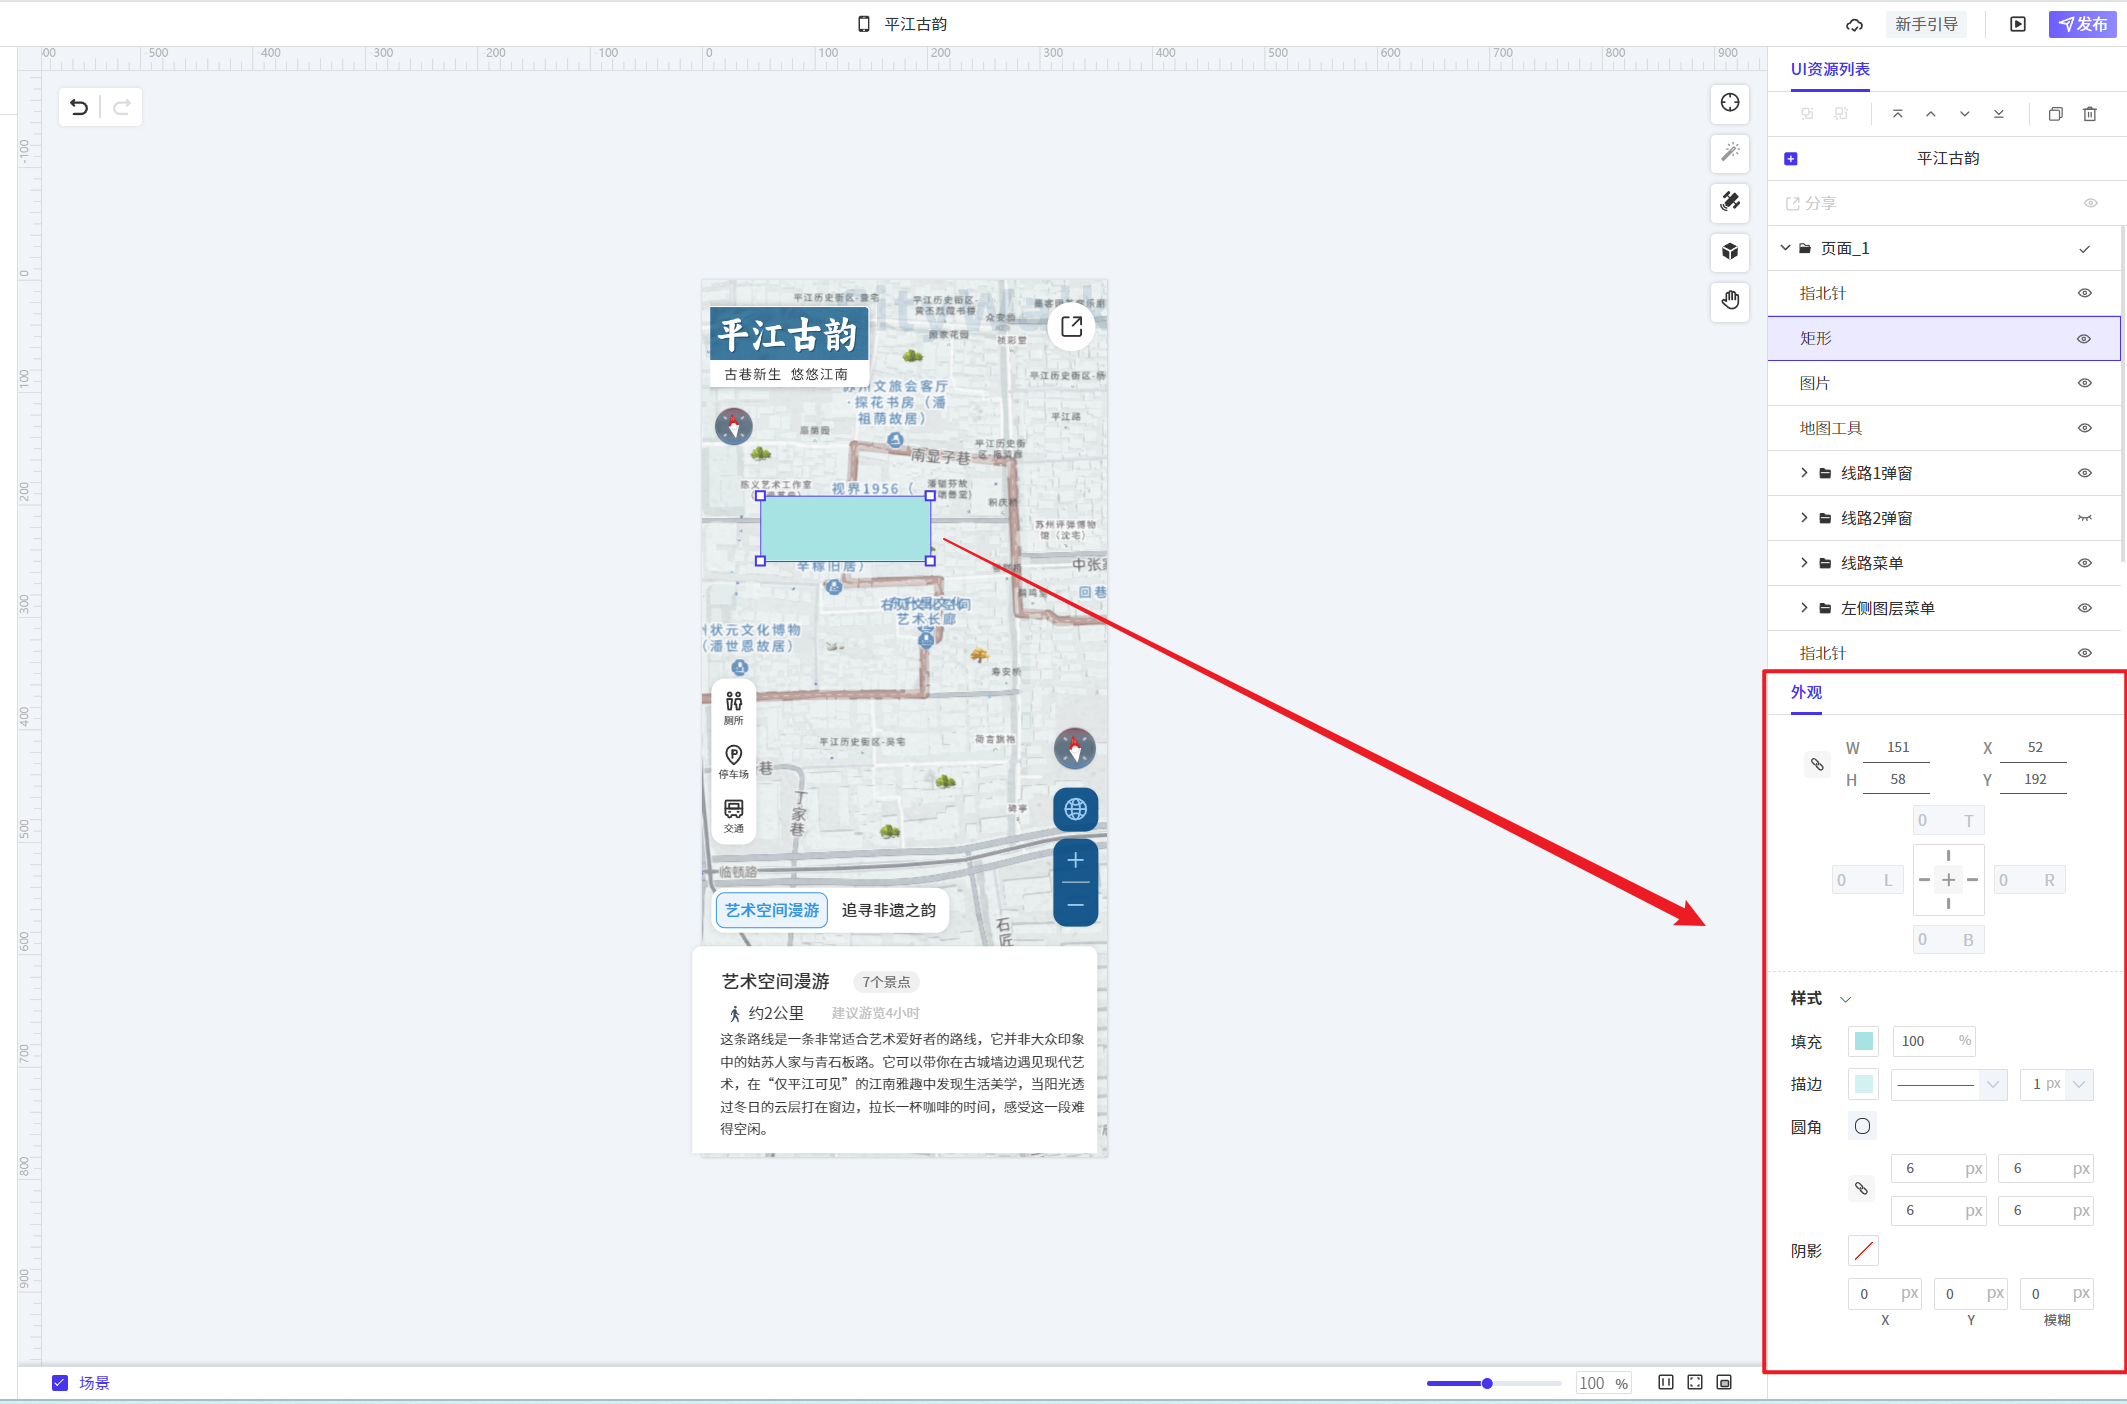Switch to the 外观 tab
The image size is (2127, 1404).
coord(1806,692)
